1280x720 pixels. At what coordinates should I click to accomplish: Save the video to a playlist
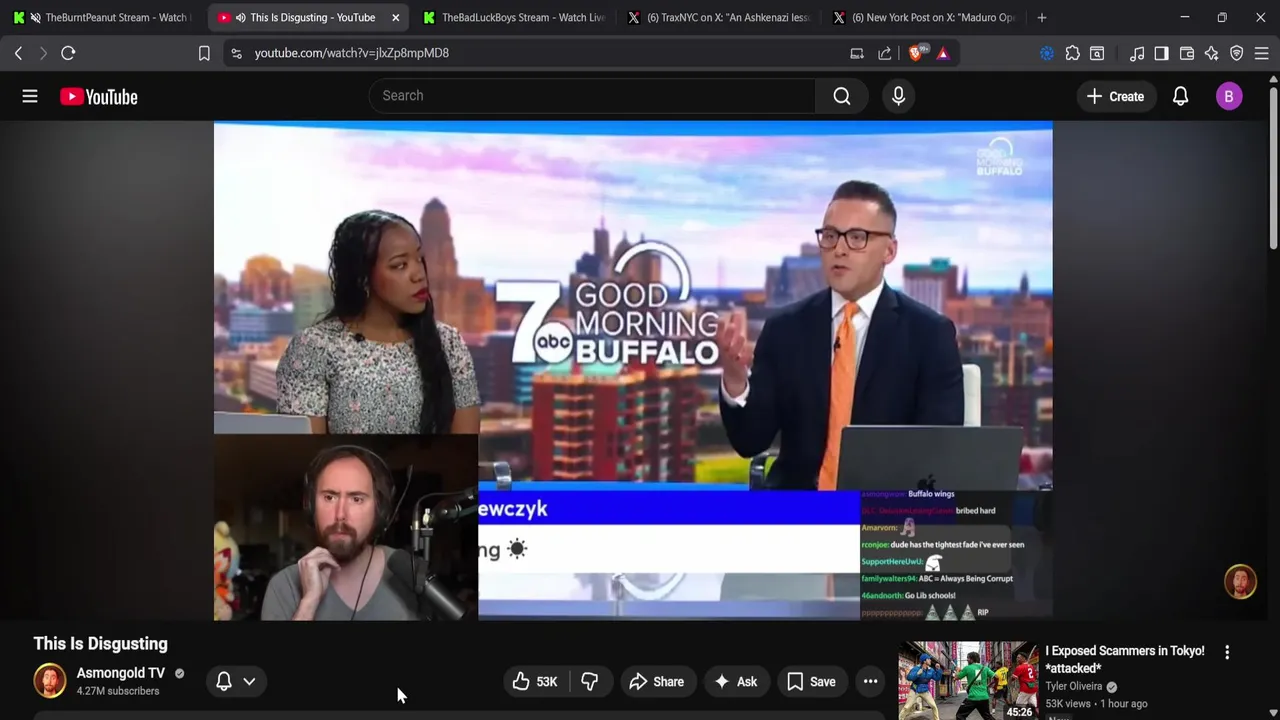pos(811,682)
